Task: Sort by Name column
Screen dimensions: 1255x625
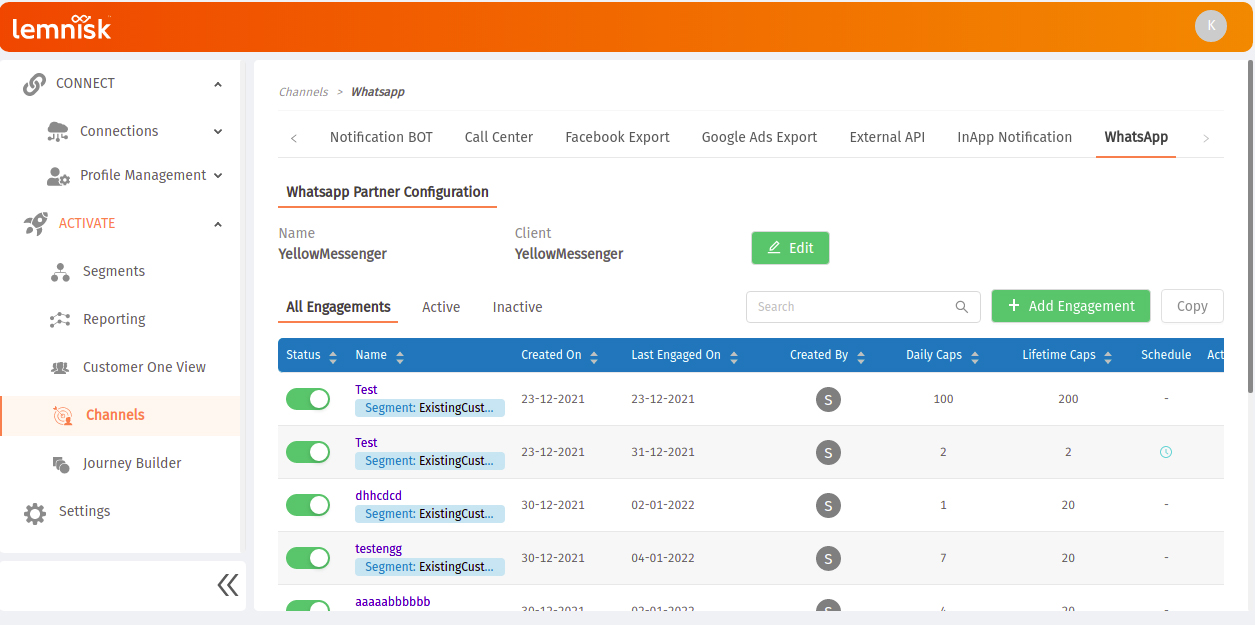Action: point(400,356)
